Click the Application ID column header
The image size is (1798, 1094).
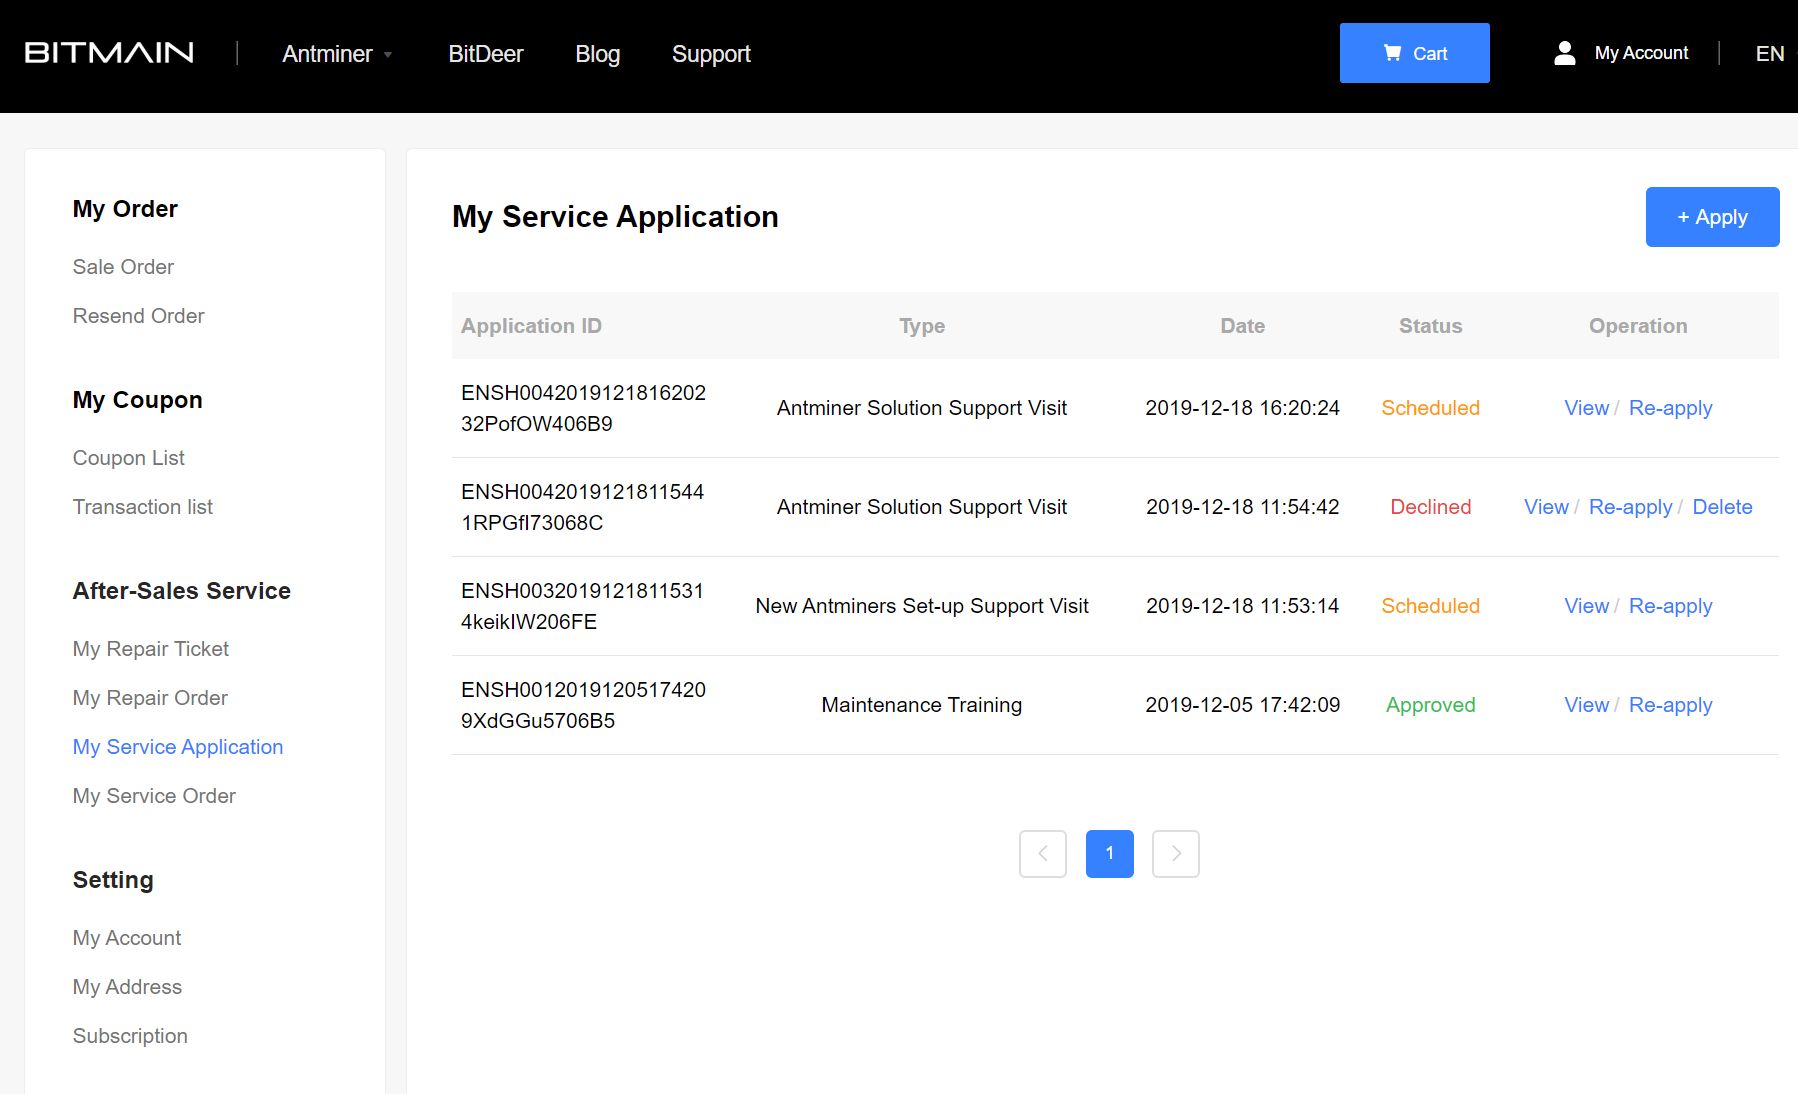point(531,326)
